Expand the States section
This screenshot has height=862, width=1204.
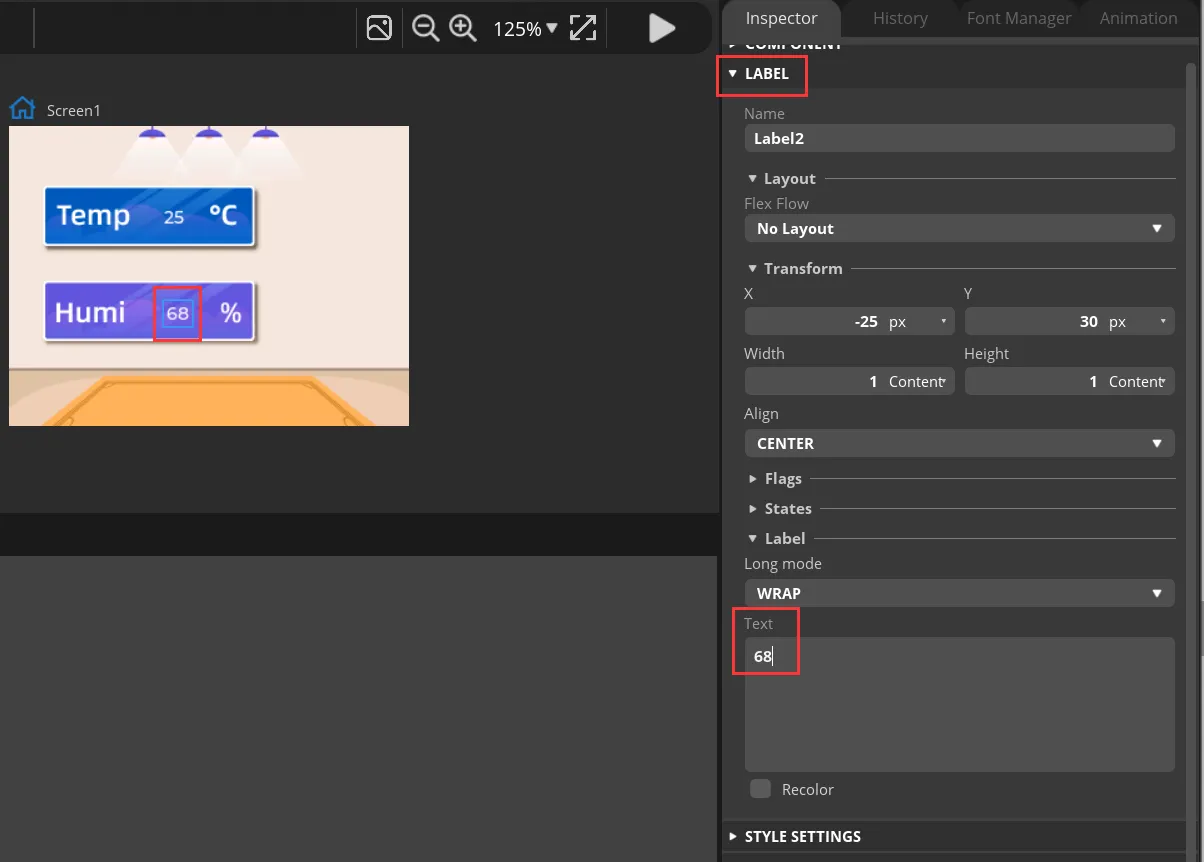787,509
